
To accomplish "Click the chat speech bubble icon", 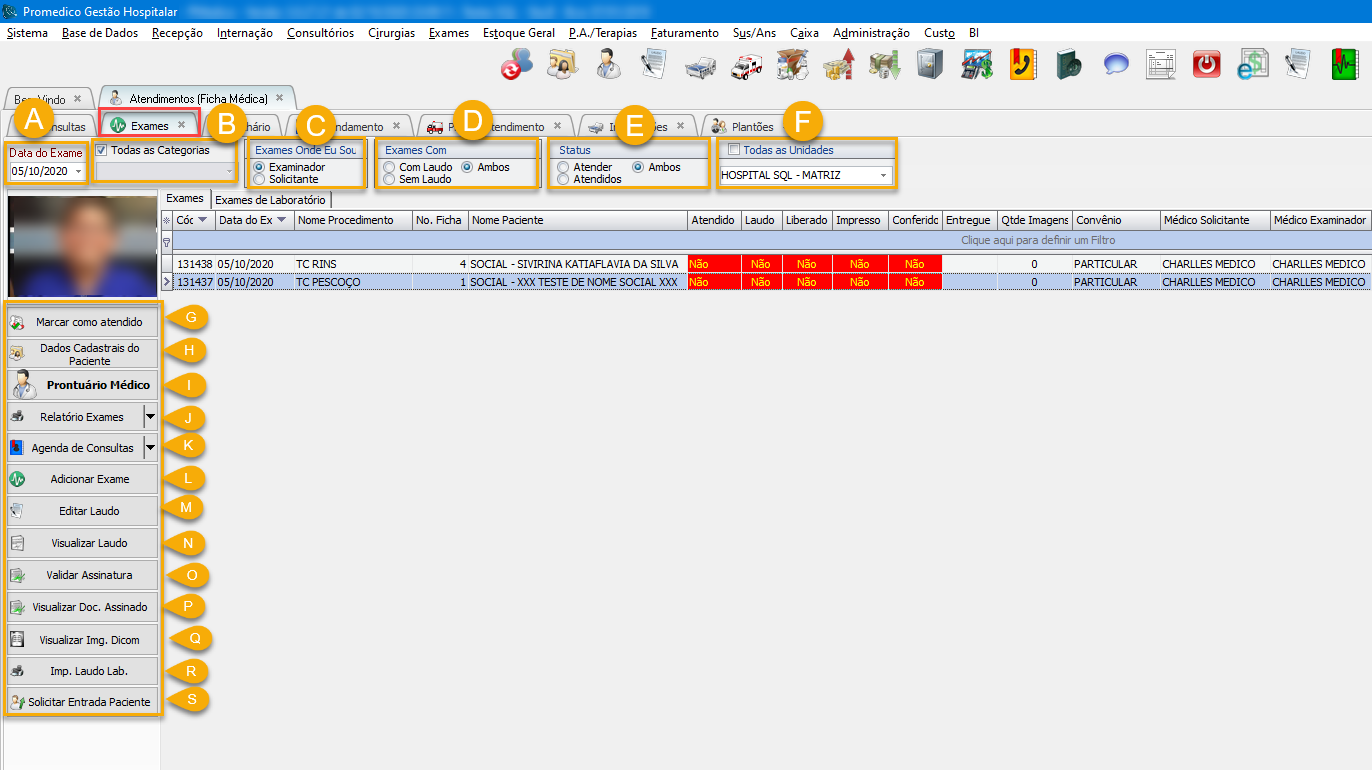I will pyautogui.click(x=1116, y=66).
